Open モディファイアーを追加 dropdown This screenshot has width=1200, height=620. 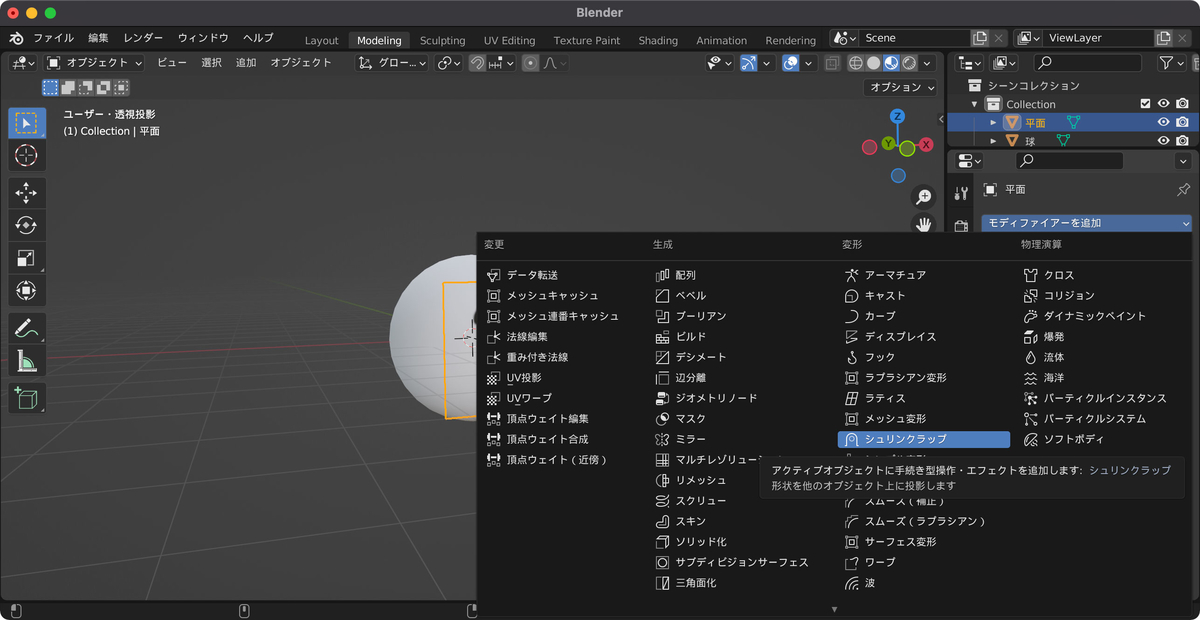coord(1087,223)
